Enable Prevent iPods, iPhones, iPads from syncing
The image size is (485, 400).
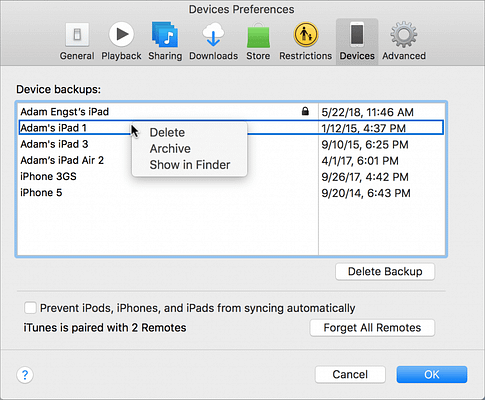pyautogui.click(x=30, y=308)
